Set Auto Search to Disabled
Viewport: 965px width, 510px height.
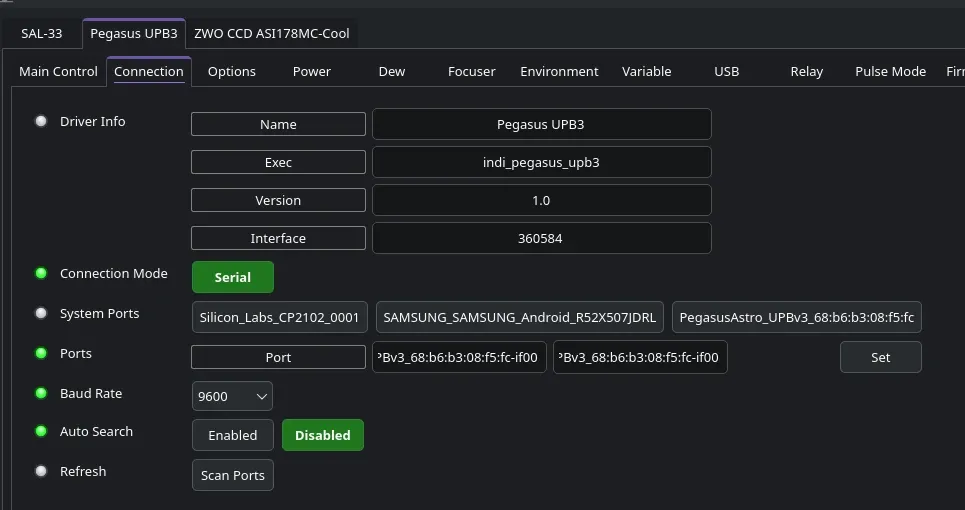(322, 435)
